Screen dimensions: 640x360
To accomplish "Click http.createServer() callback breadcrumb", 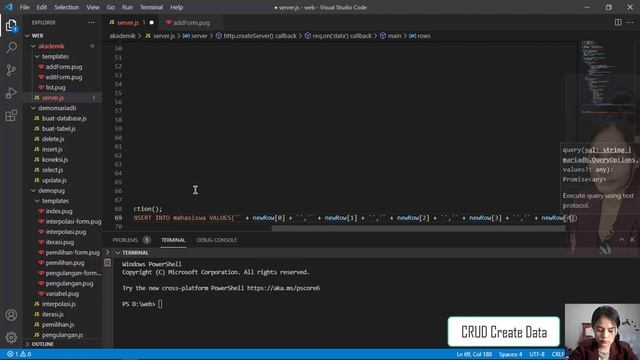I will 260,36.
